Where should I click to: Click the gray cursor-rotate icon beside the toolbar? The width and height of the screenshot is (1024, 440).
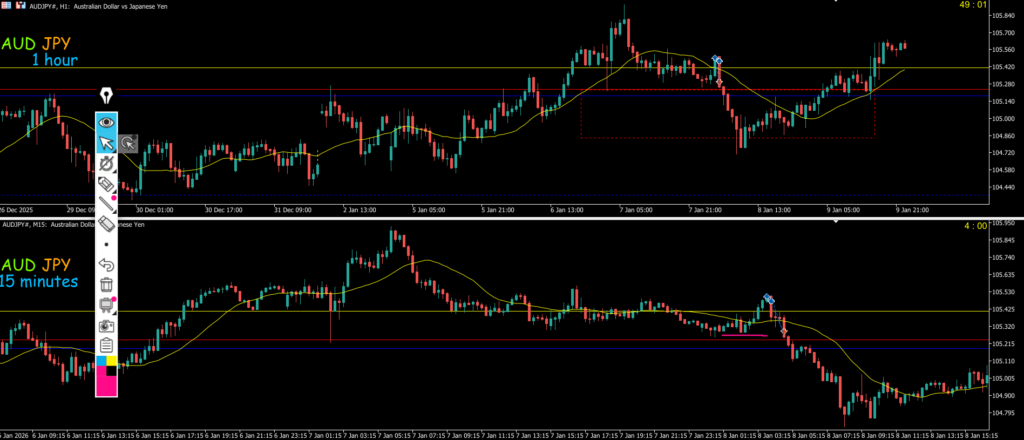128,144
